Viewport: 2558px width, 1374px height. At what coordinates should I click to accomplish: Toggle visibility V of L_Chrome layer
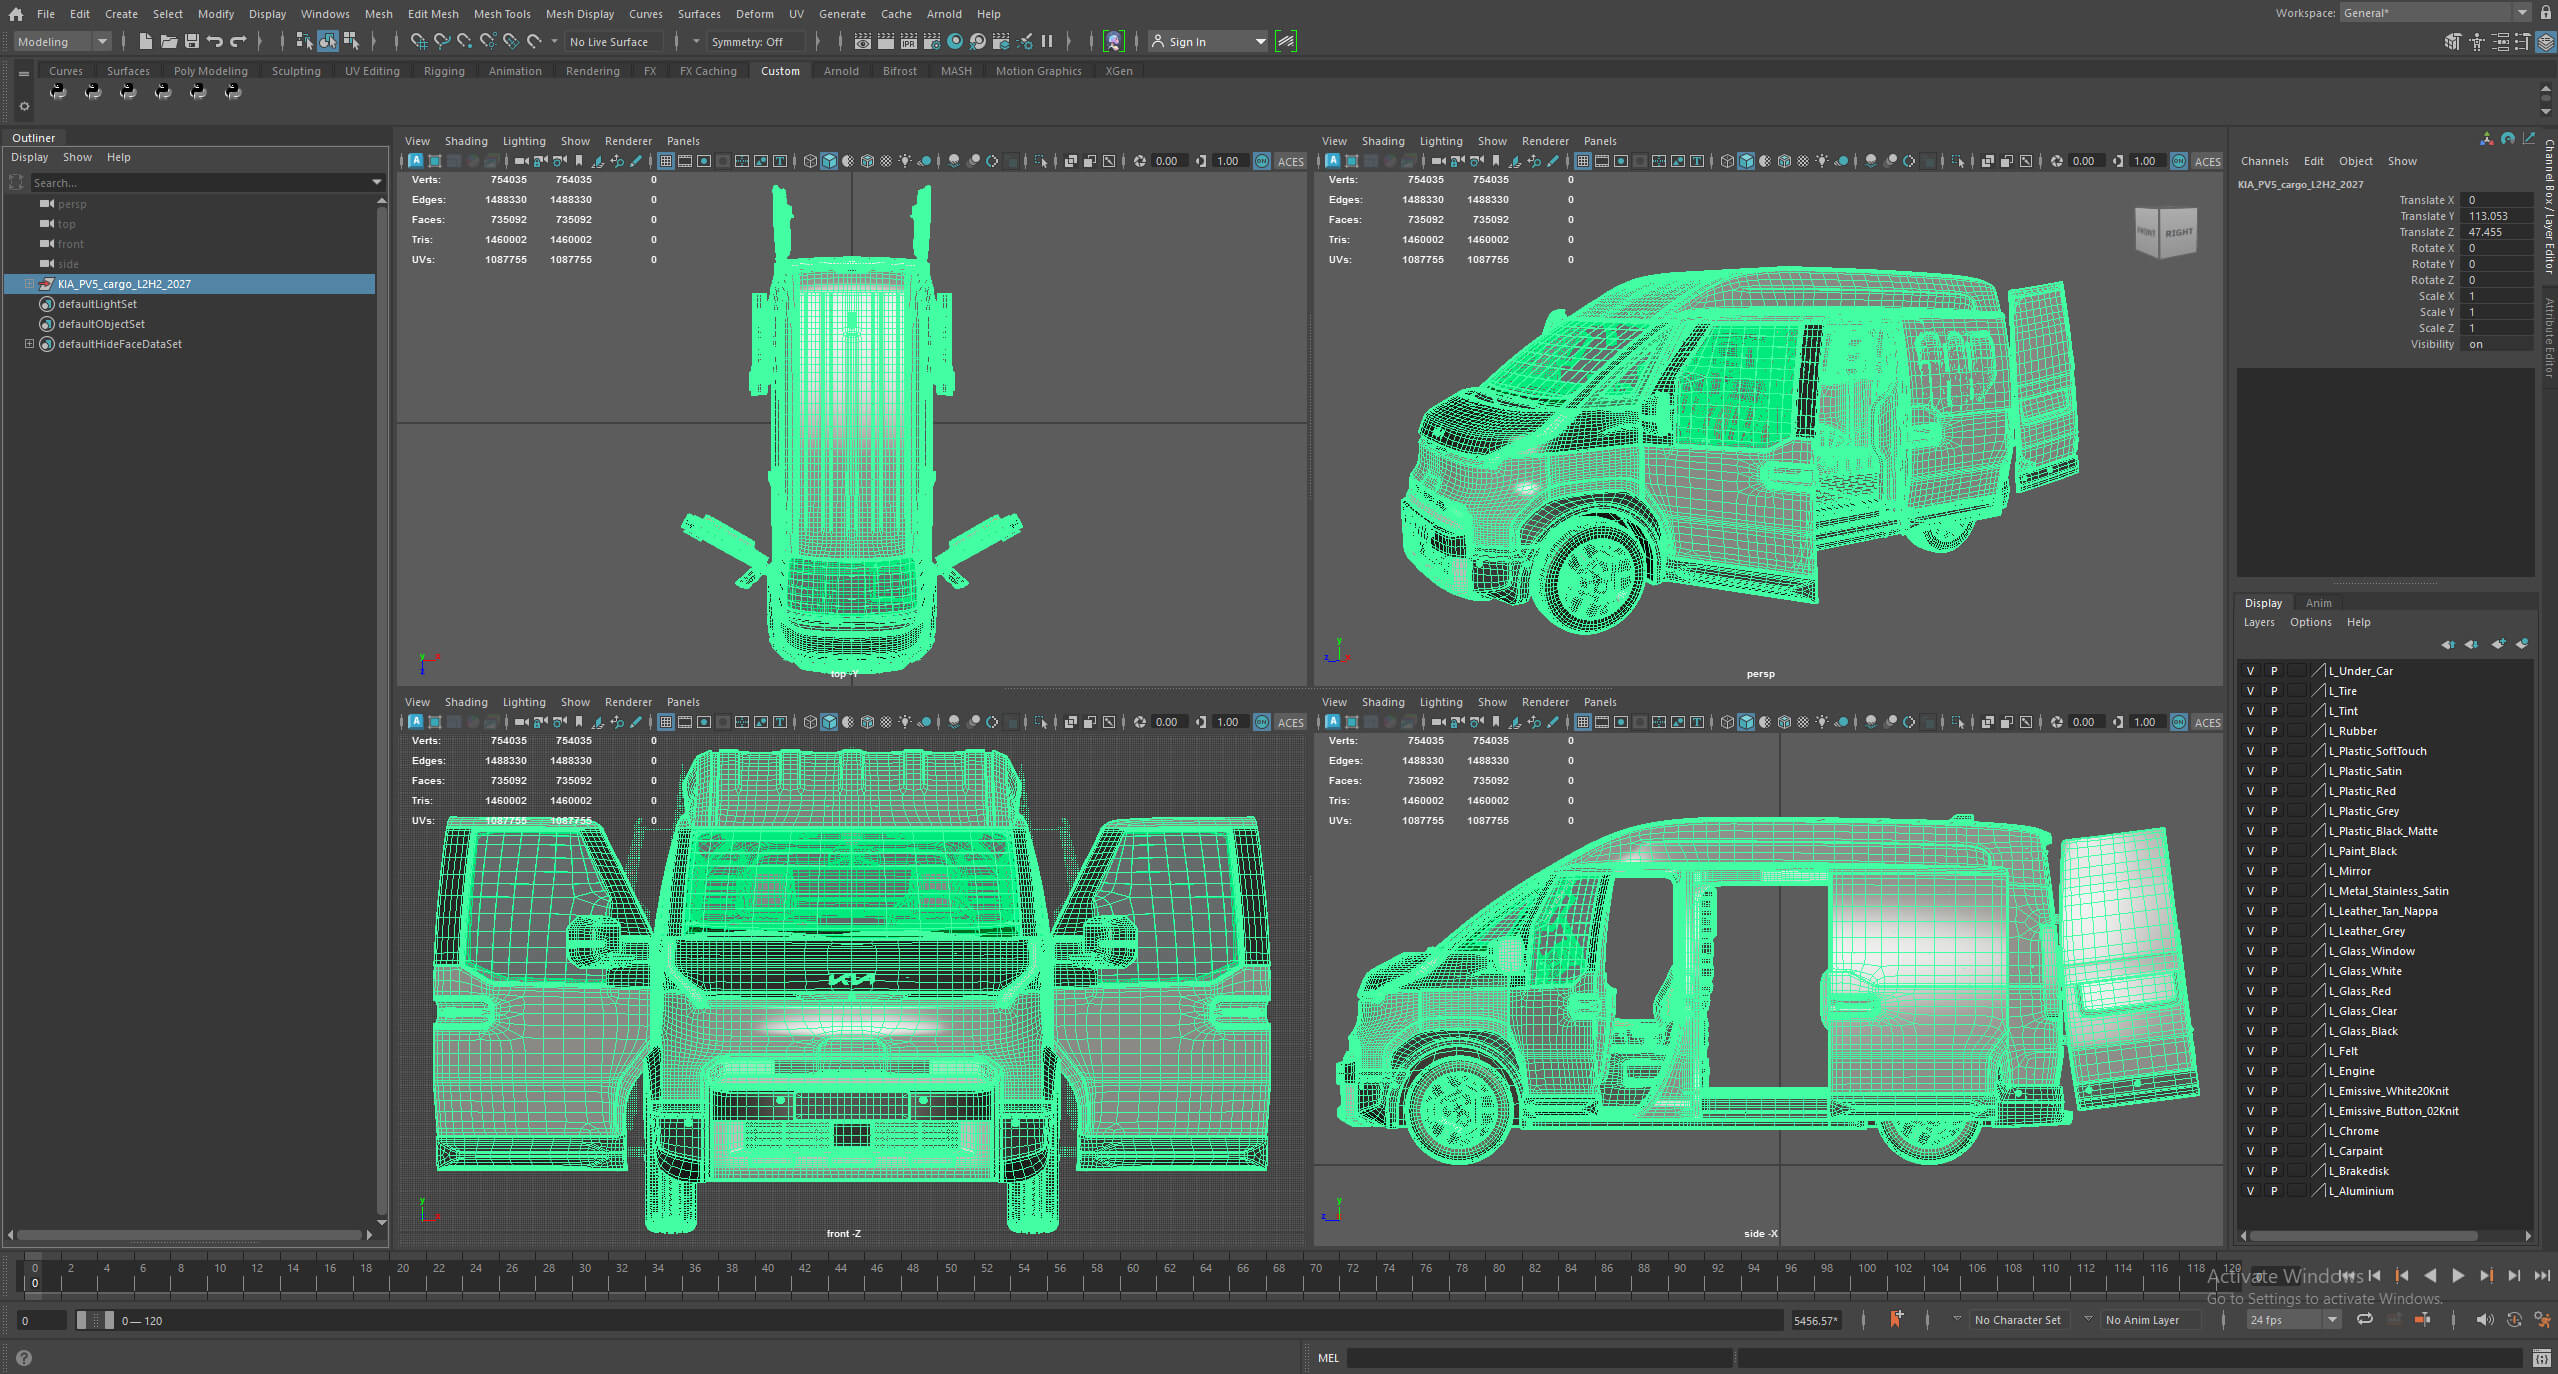click(2250, 1131)
